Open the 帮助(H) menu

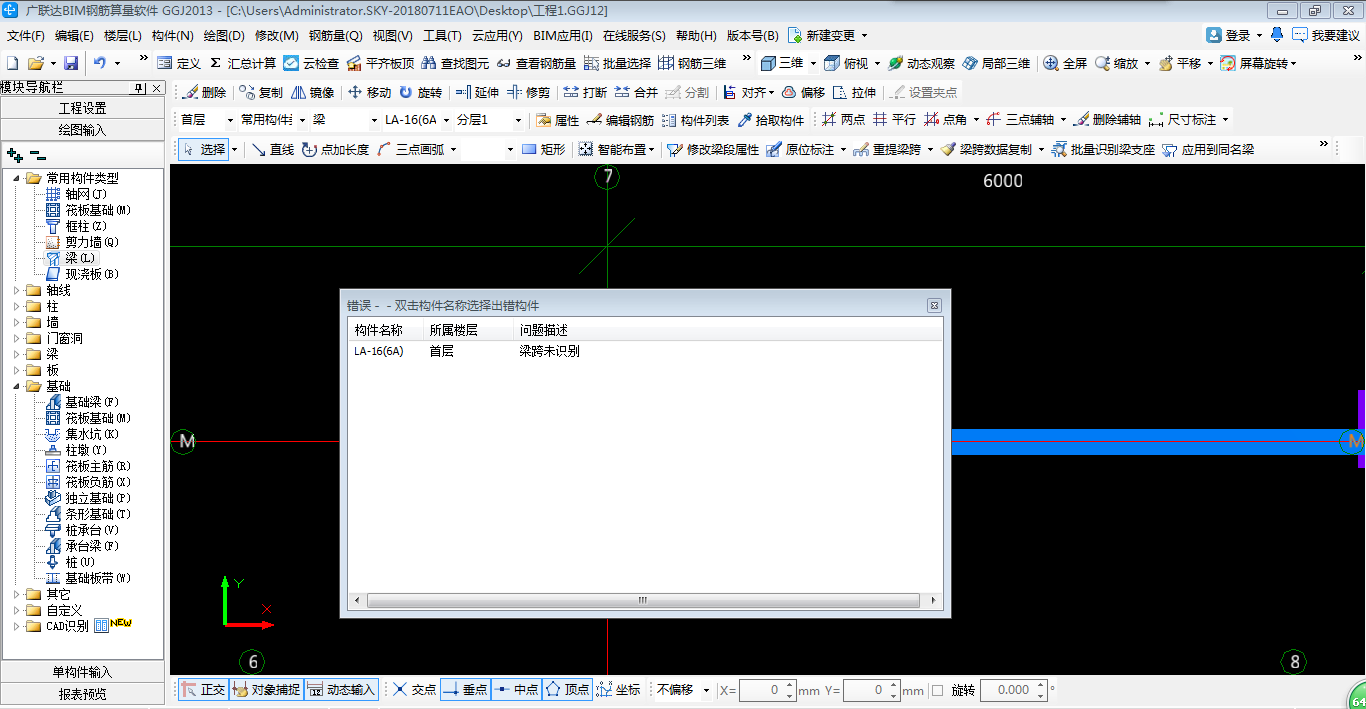(696, 36)
